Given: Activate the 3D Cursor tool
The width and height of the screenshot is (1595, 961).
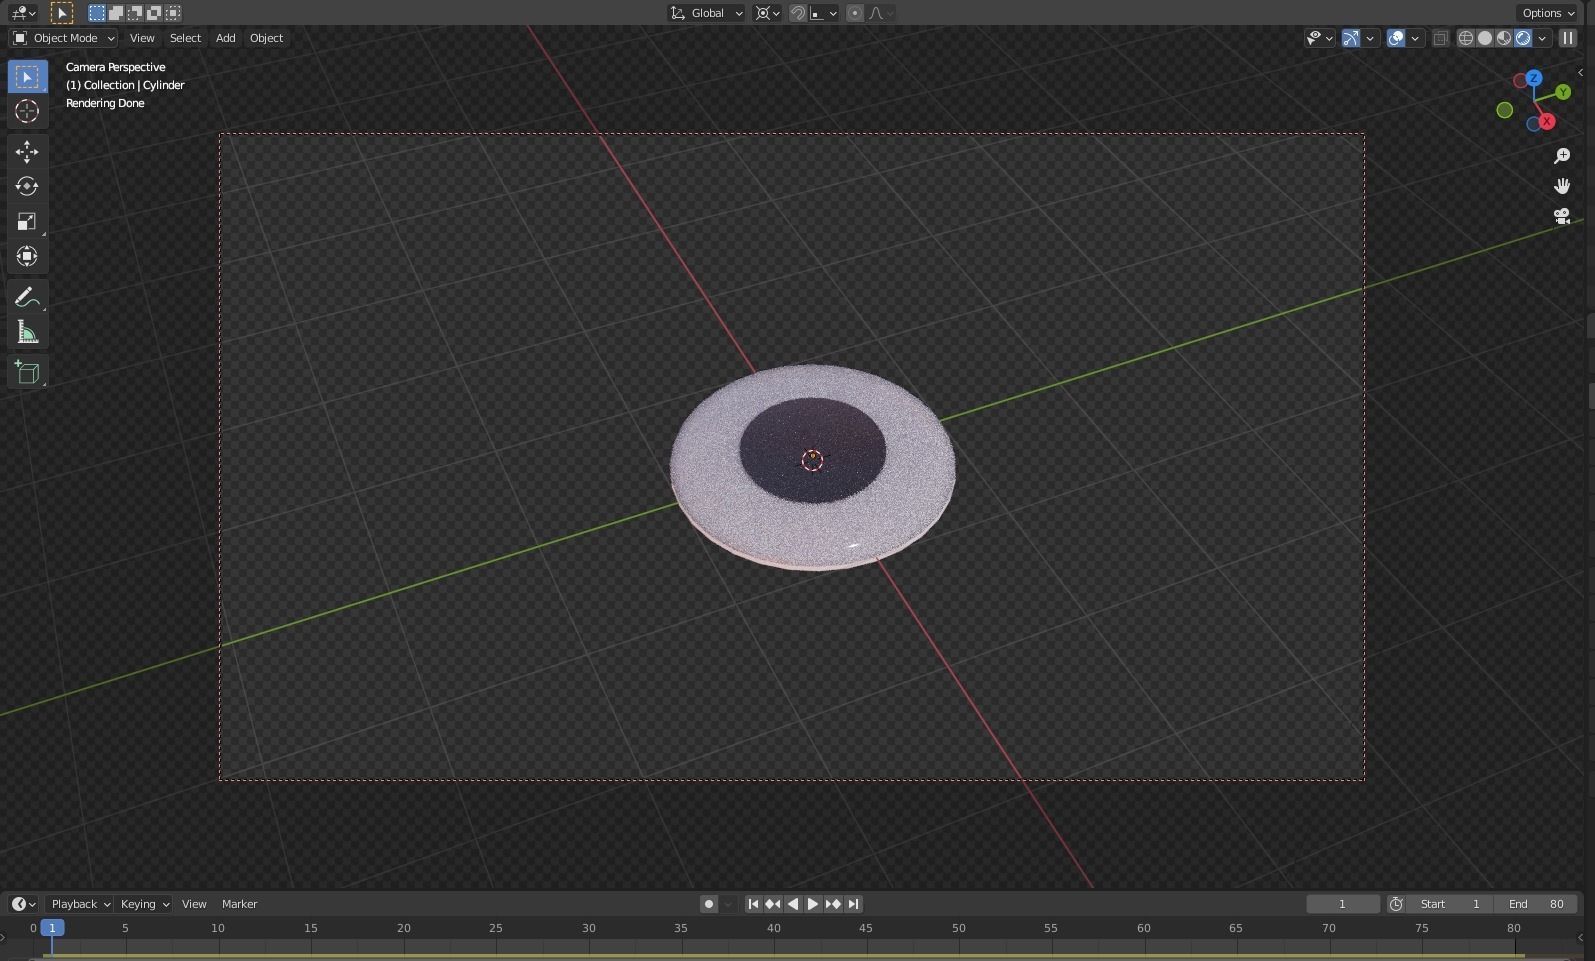Looking at the screenshot, I should click(27, 111).
